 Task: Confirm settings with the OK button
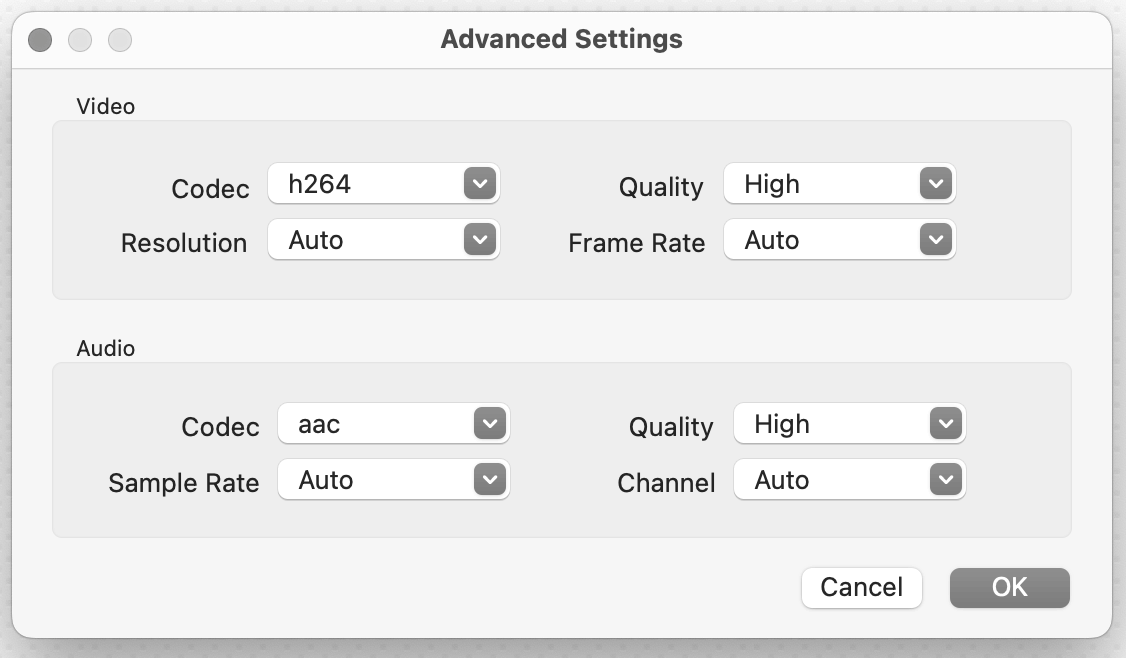coord(1009,587)
